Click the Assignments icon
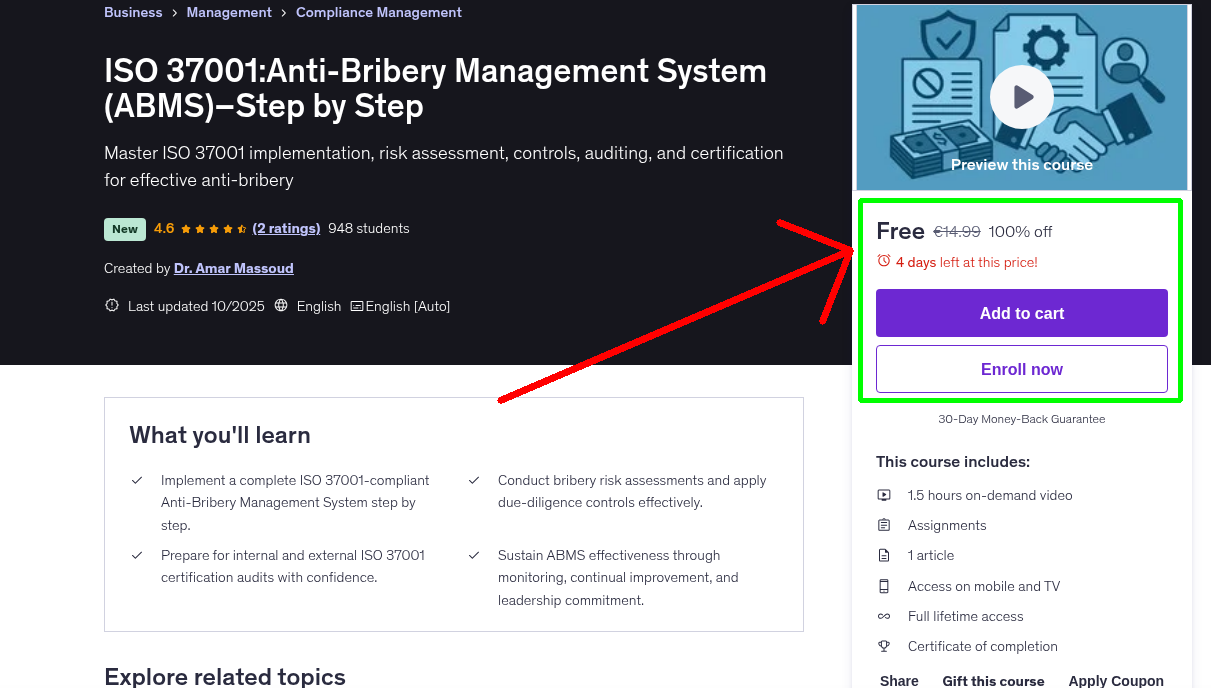 pos(884,524)
